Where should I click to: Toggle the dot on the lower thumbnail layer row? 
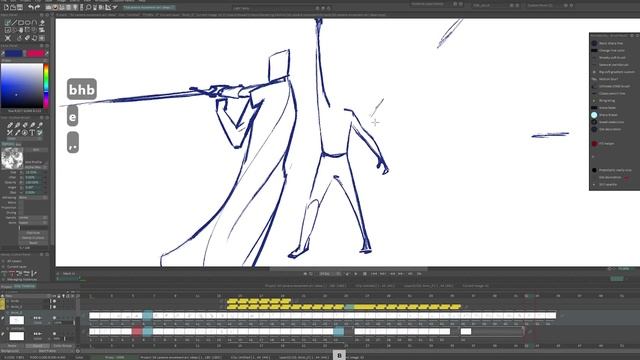pos(54,333)
